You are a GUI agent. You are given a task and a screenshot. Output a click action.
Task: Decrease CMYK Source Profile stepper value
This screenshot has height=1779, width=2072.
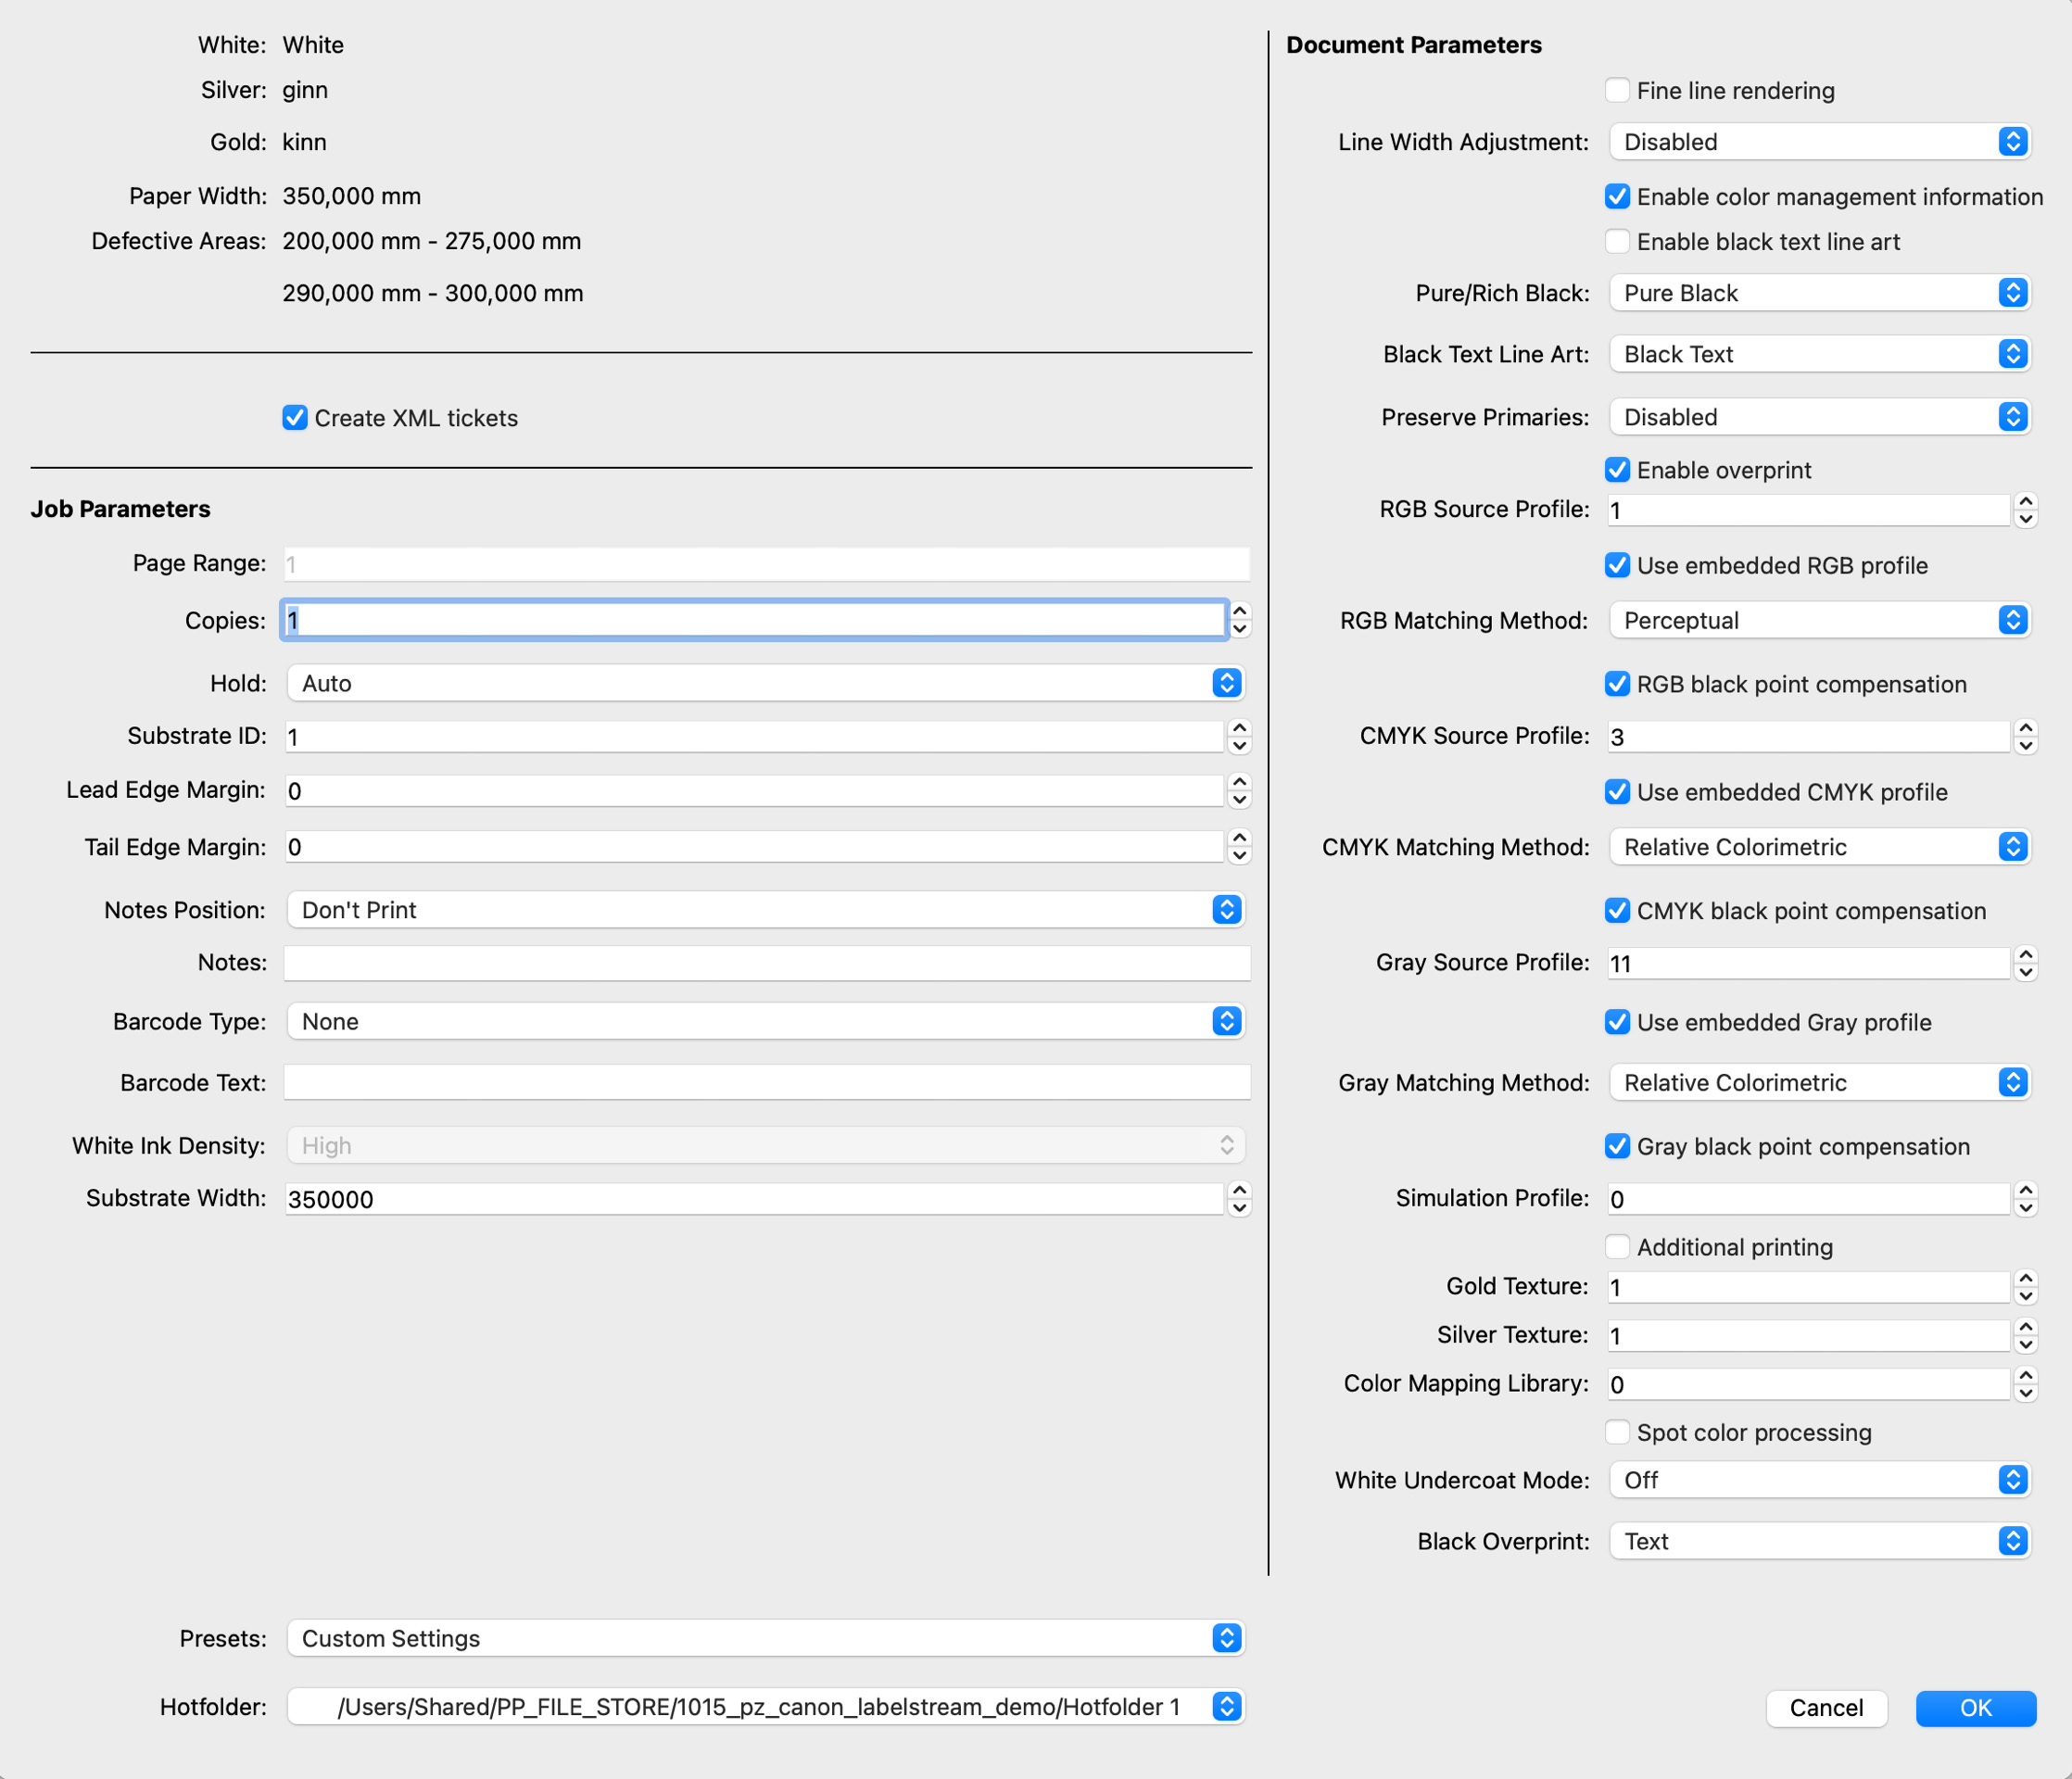coord(2025,746)
